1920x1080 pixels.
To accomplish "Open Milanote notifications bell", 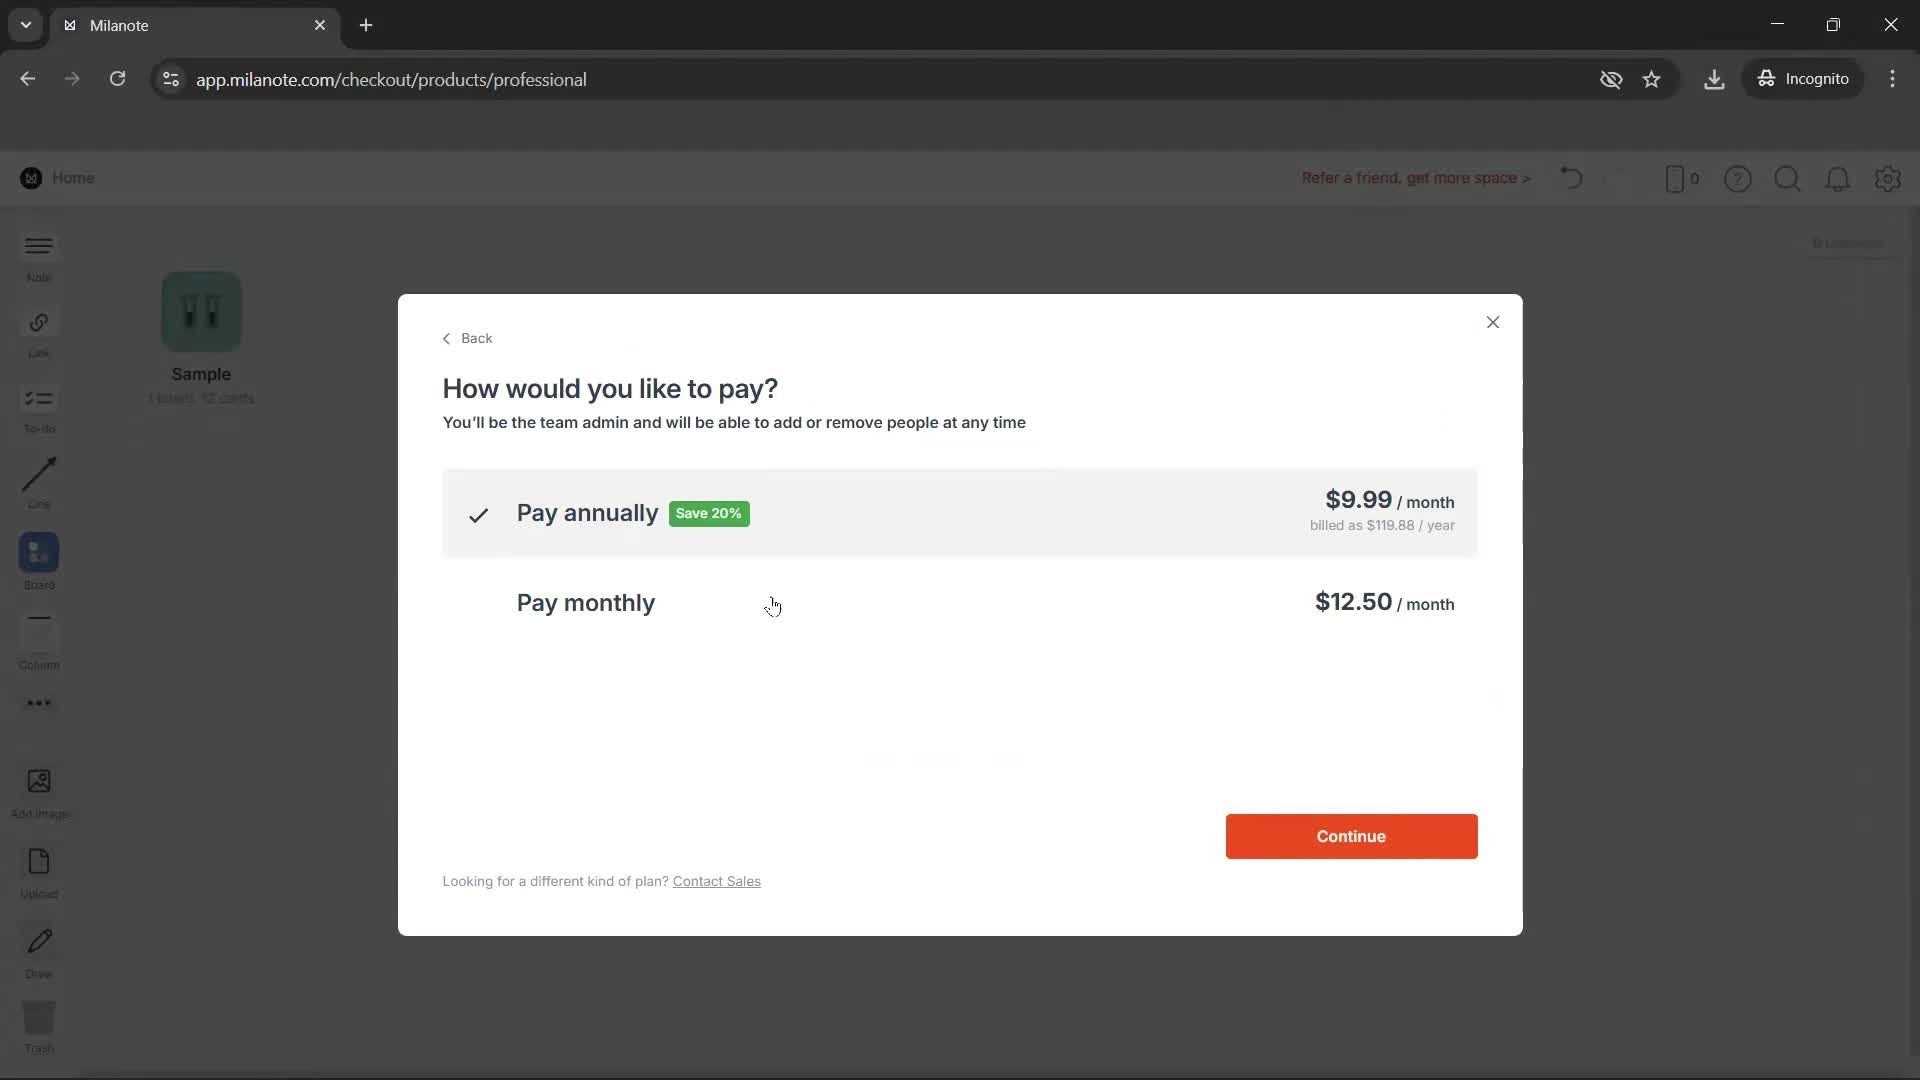I will (x=1838, y=179).
